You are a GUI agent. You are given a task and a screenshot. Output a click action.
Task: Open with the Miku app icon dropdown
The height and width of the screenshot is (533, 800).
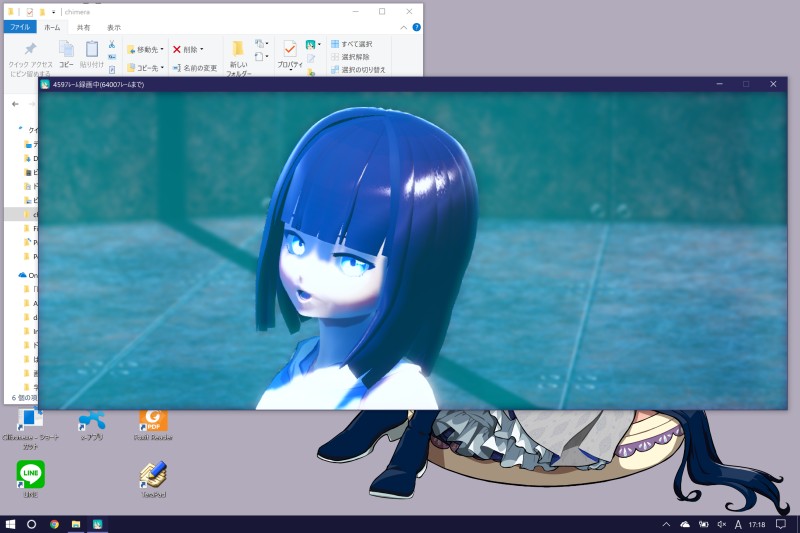[x=313, y=45]
